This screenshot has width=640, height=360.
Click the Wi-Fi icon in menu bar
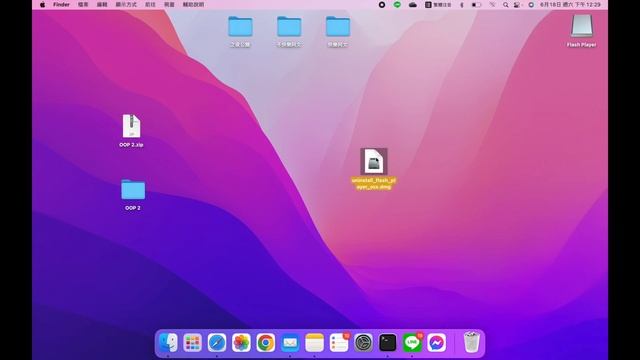click(x=492, y=4)
